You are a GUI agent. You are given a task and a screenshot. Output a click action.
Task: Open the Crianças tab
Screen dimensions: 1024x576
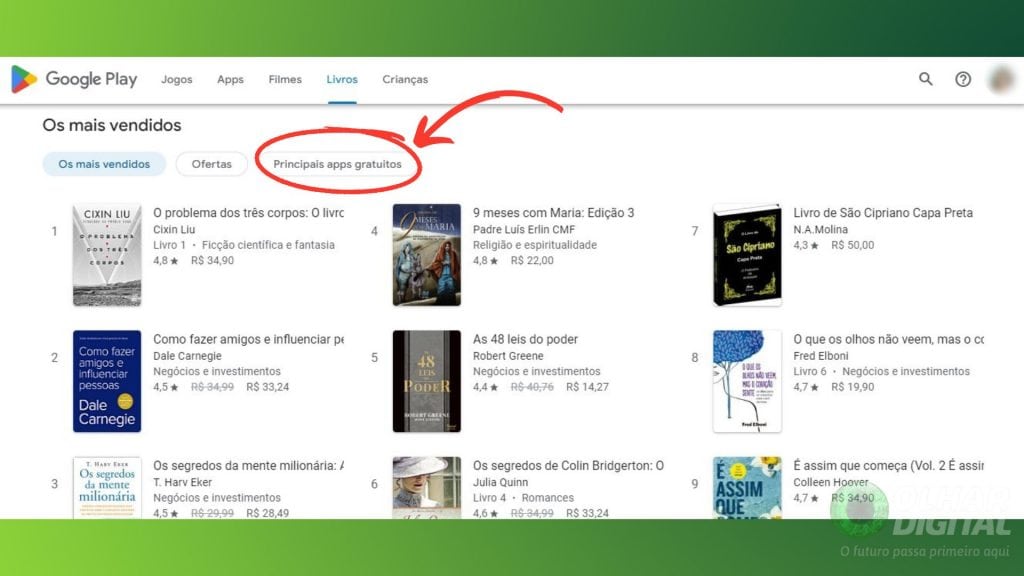pyautogui.click(x=405, y=79)
